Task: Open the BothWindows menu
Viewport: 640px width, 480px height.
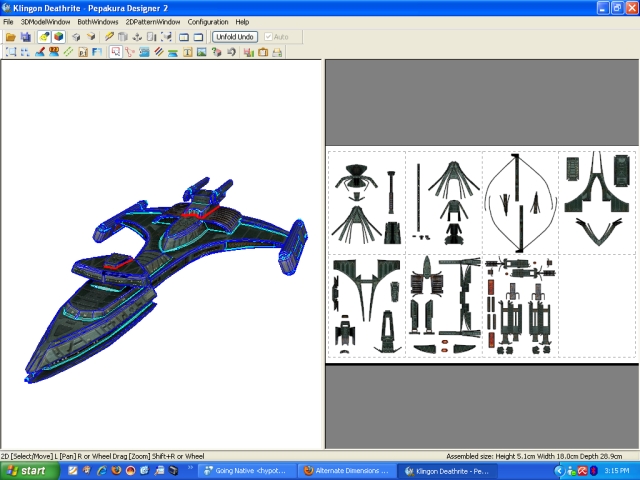Action: click(x=98, y=22)
